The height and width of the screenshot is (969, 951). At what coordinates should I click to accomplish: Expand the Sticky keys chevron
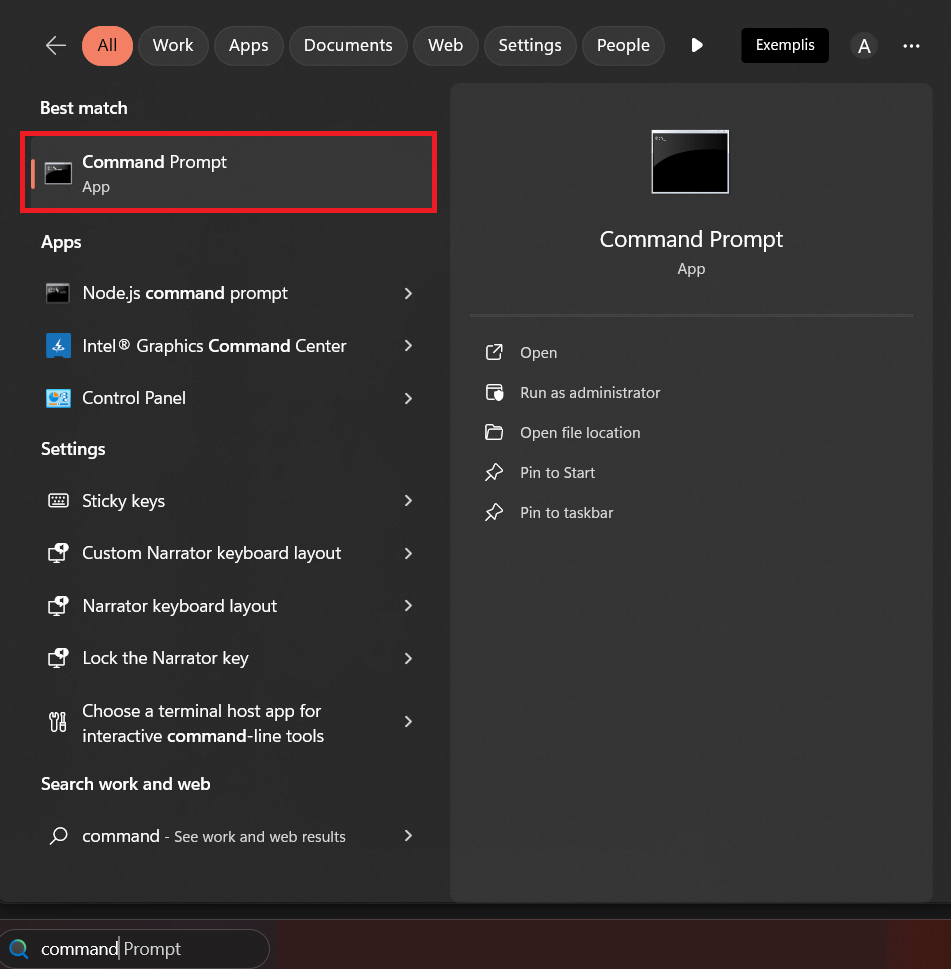(408, 501)
